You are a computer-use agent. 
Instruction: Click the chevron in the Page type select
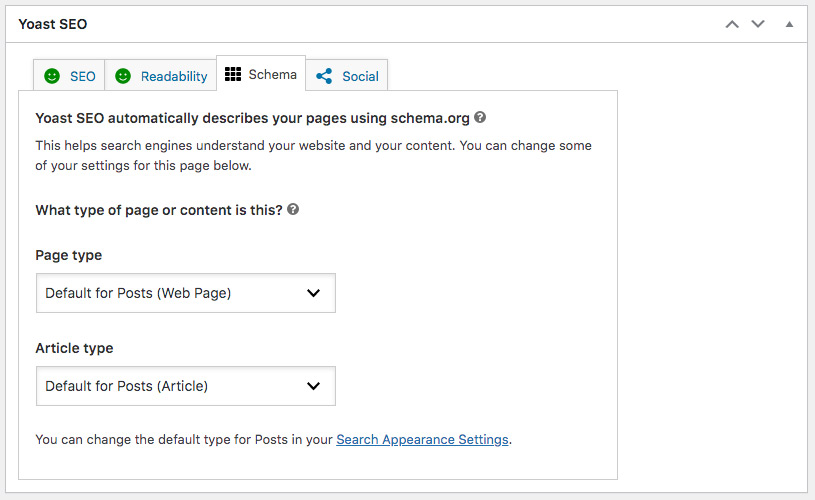pyautogui.click(x=313, y=293)
